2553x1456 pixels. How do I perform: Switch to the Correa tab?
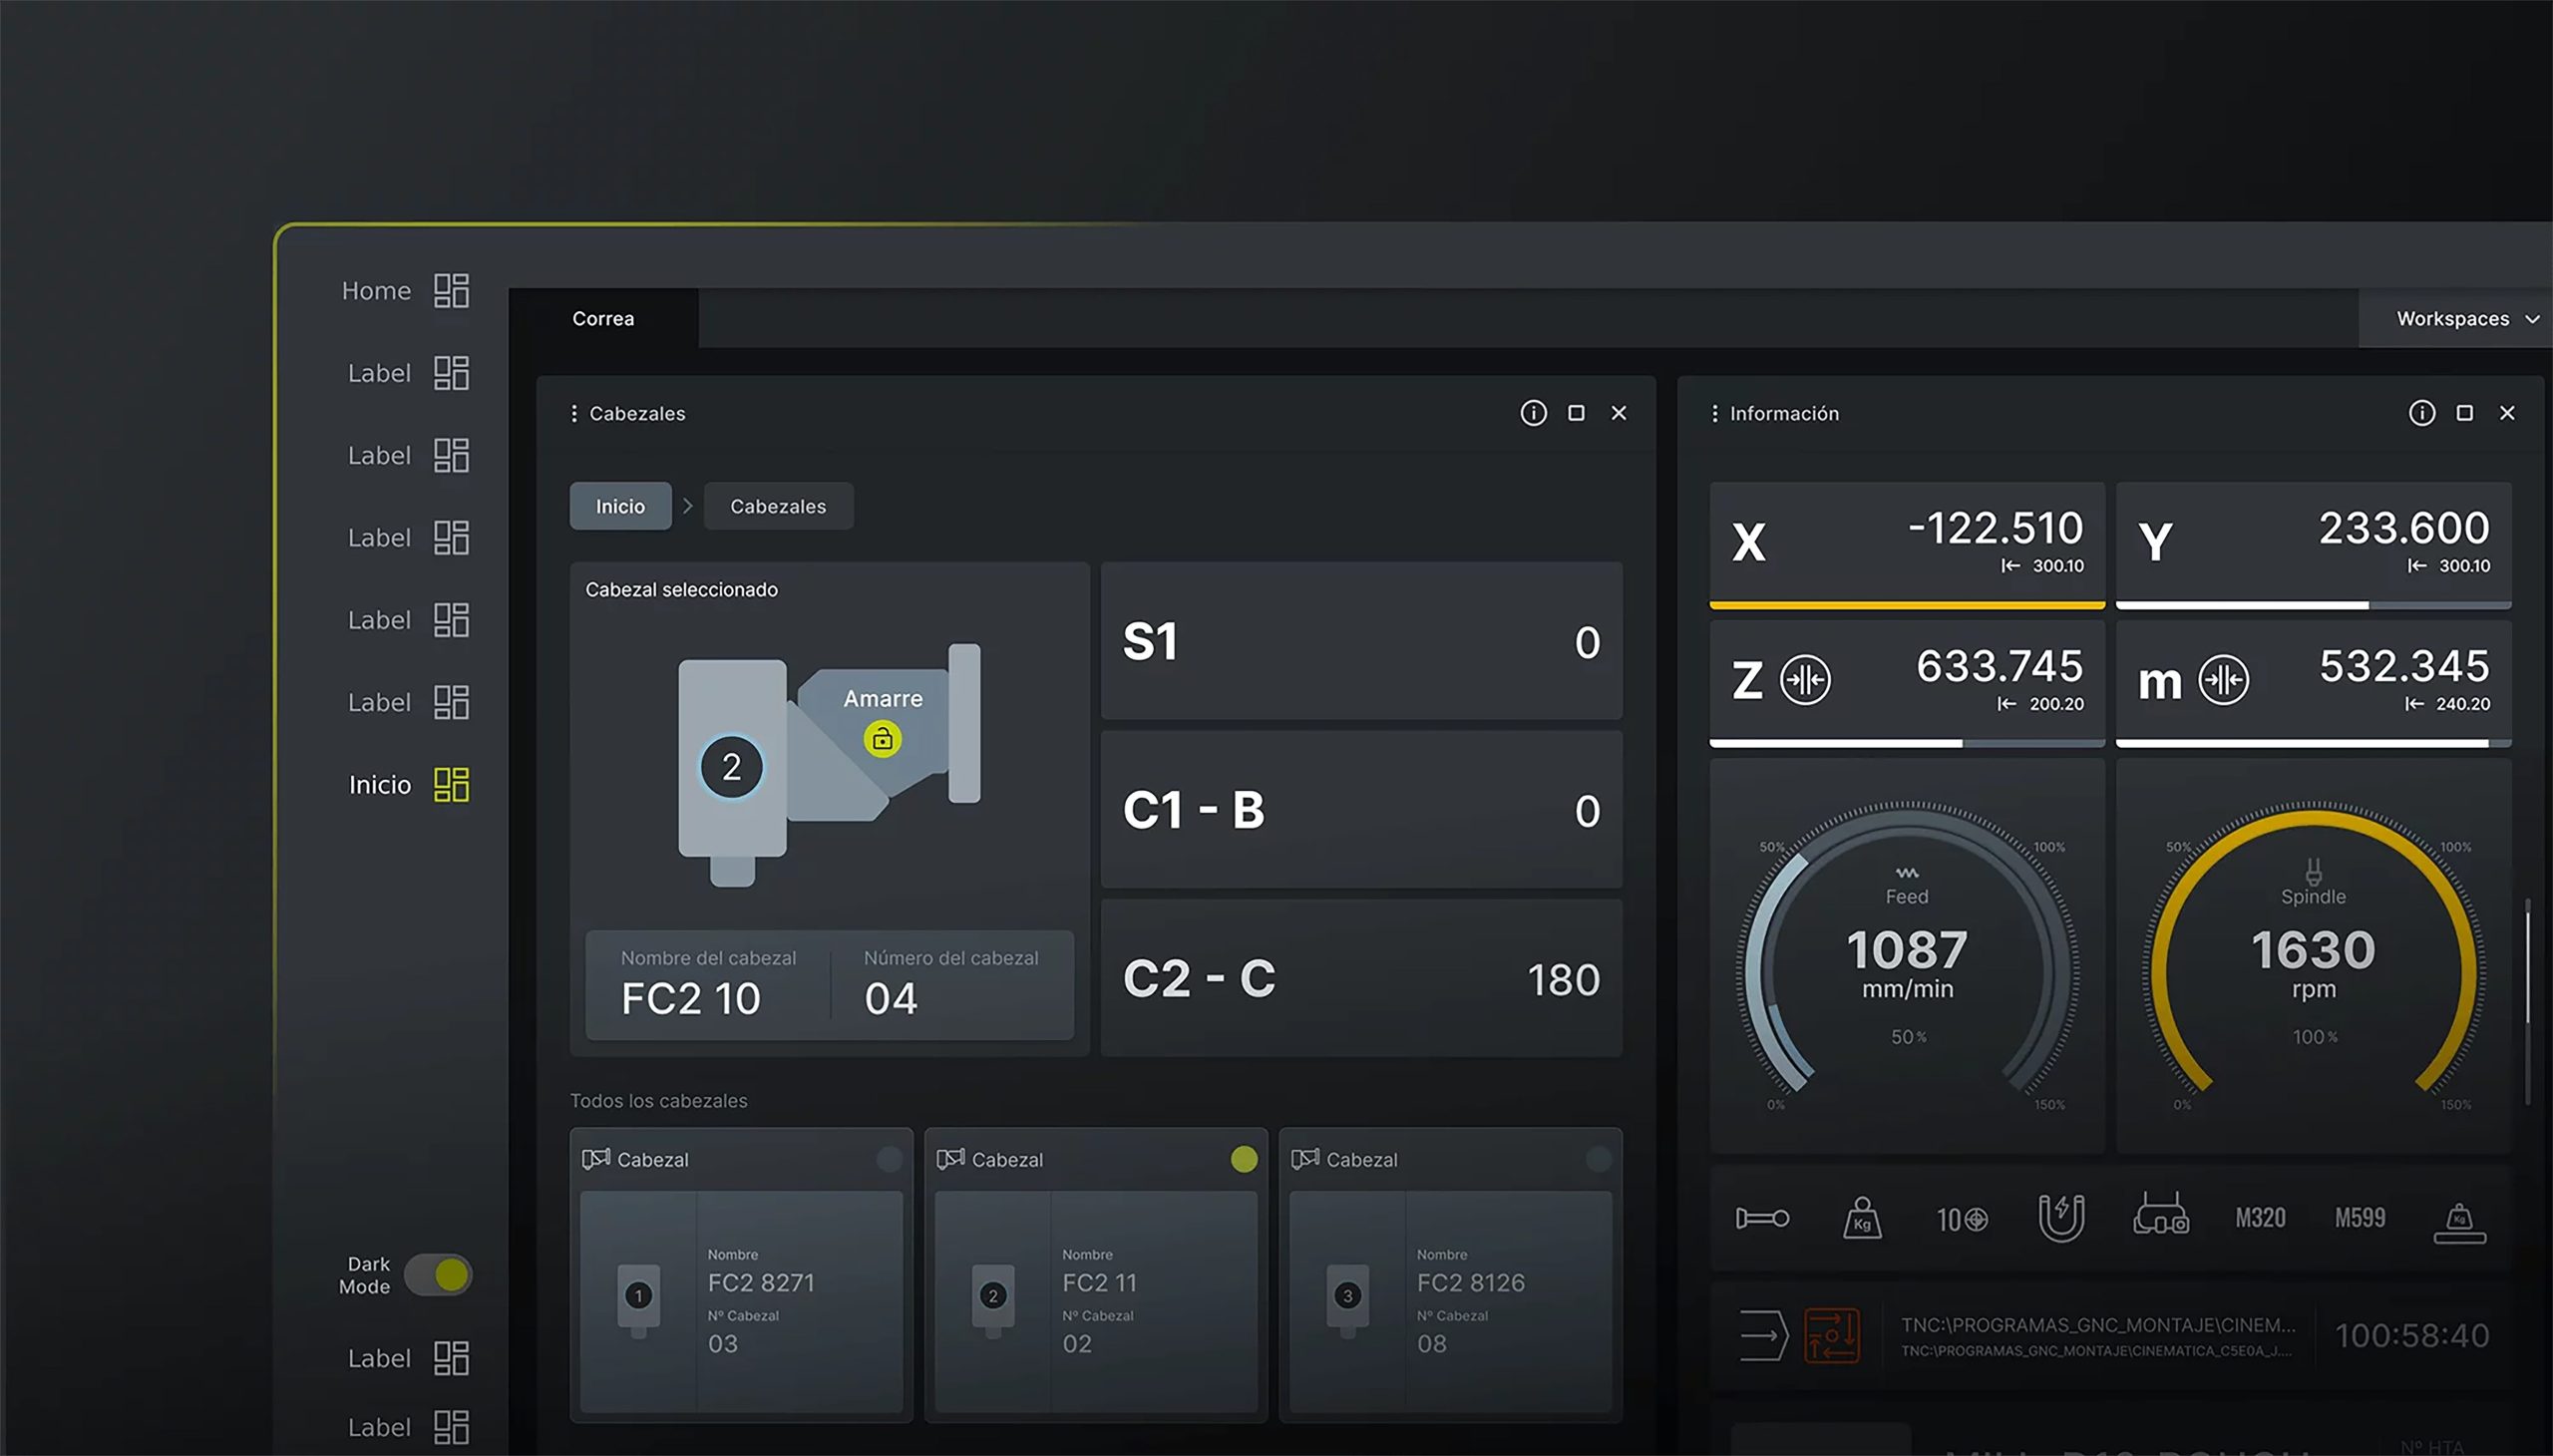point(603,319)
